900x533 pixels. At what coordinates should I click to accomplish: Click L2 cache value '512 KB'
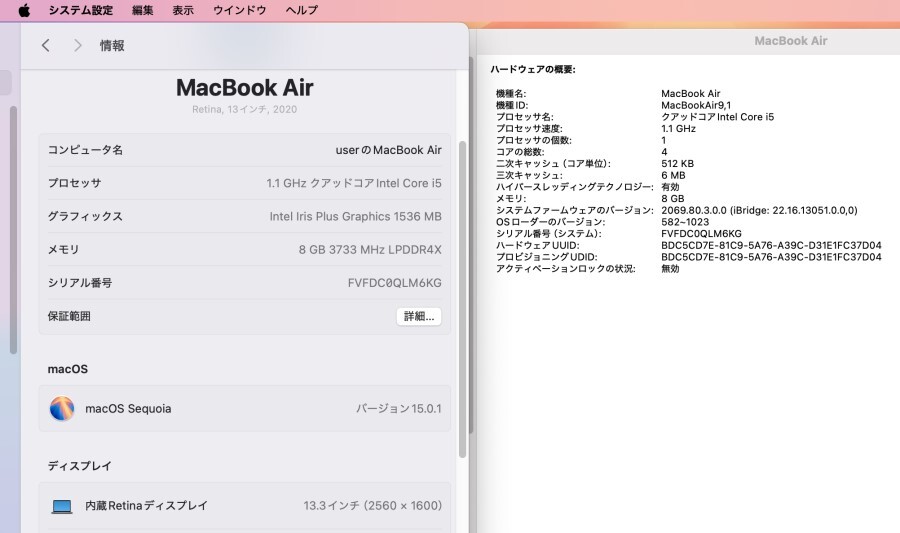pos(677,164)
